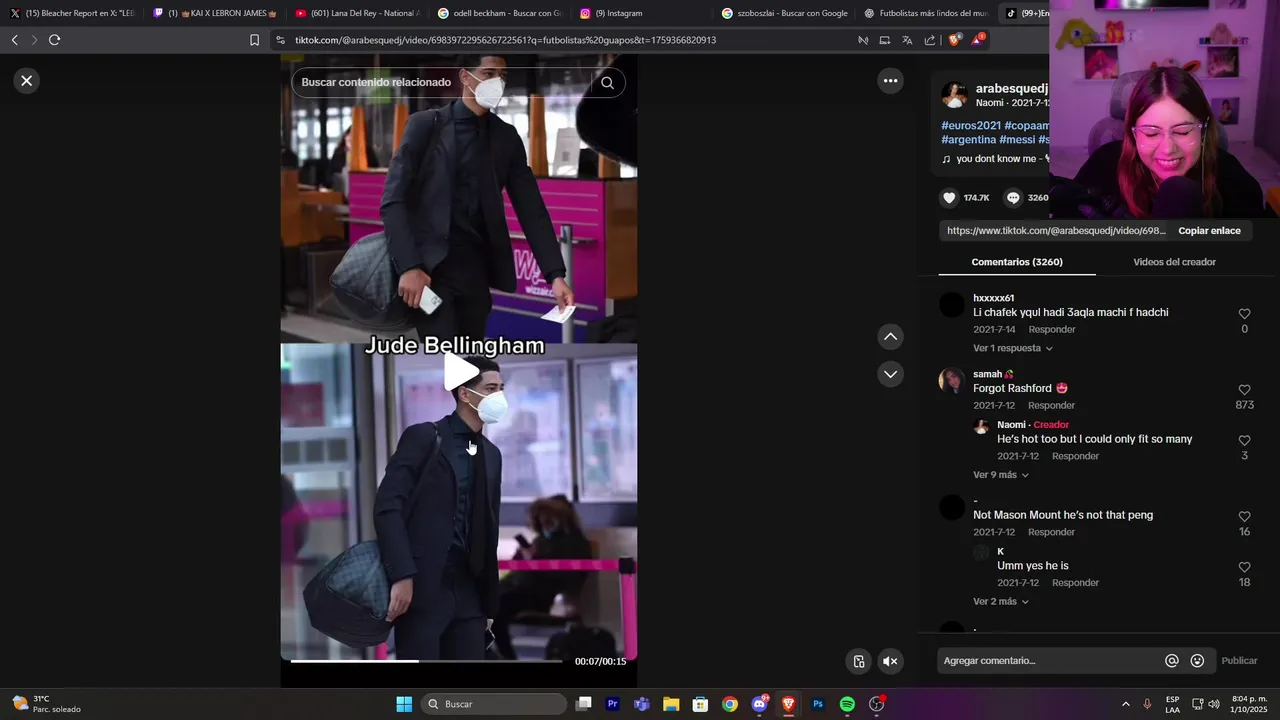
Task: Click the share icon in address bar
Action: (930, 40)
